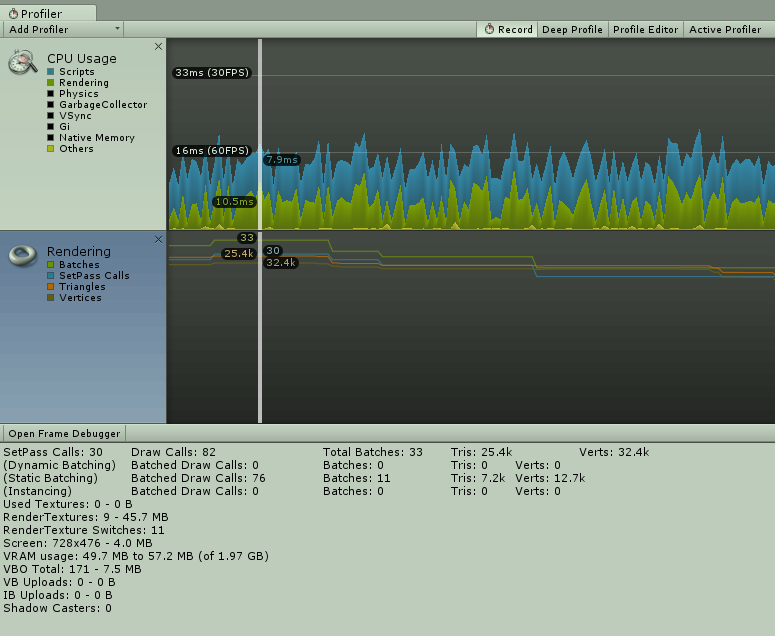
Task: Toggle the Others yellow legend swatch
Action: pyautogui.click(x=50, y=148)
